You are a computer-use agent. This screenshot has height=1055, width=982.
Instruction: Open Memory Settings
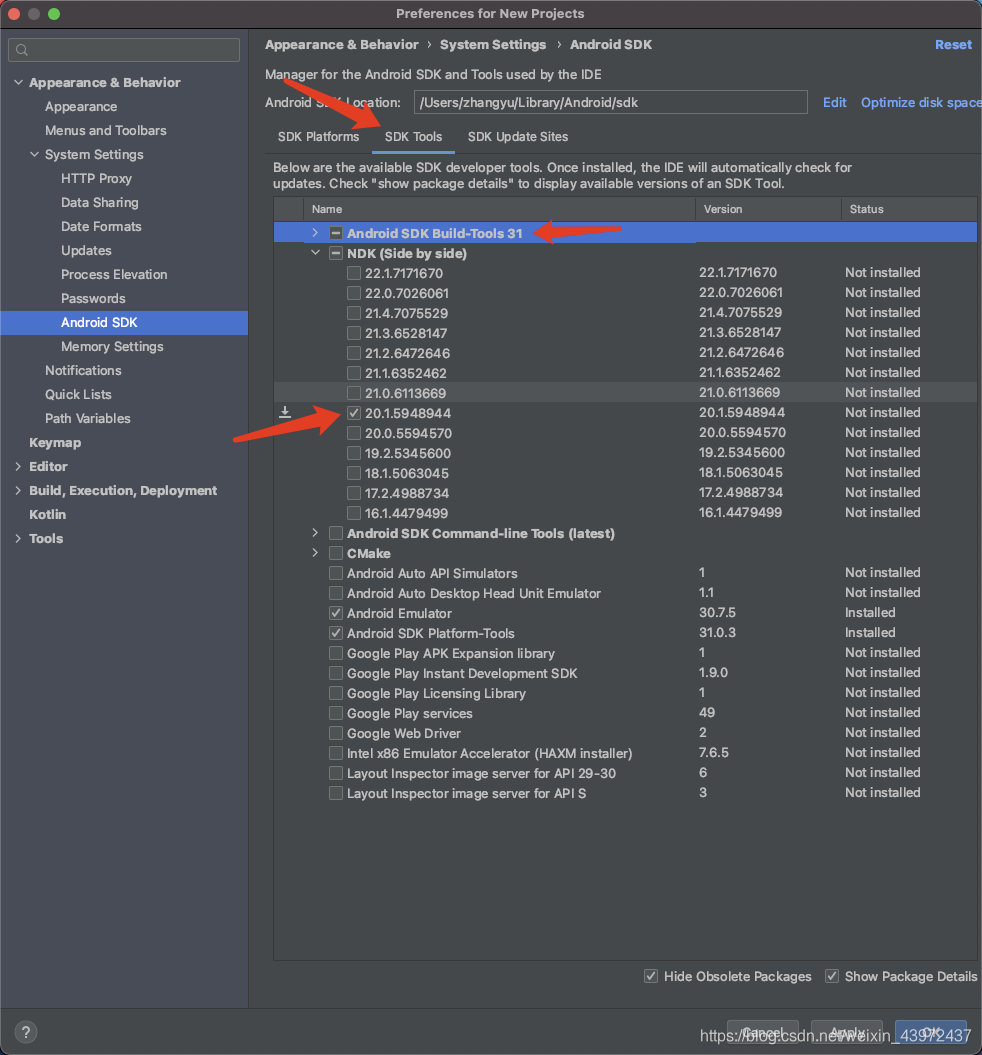tap(112, 347)
